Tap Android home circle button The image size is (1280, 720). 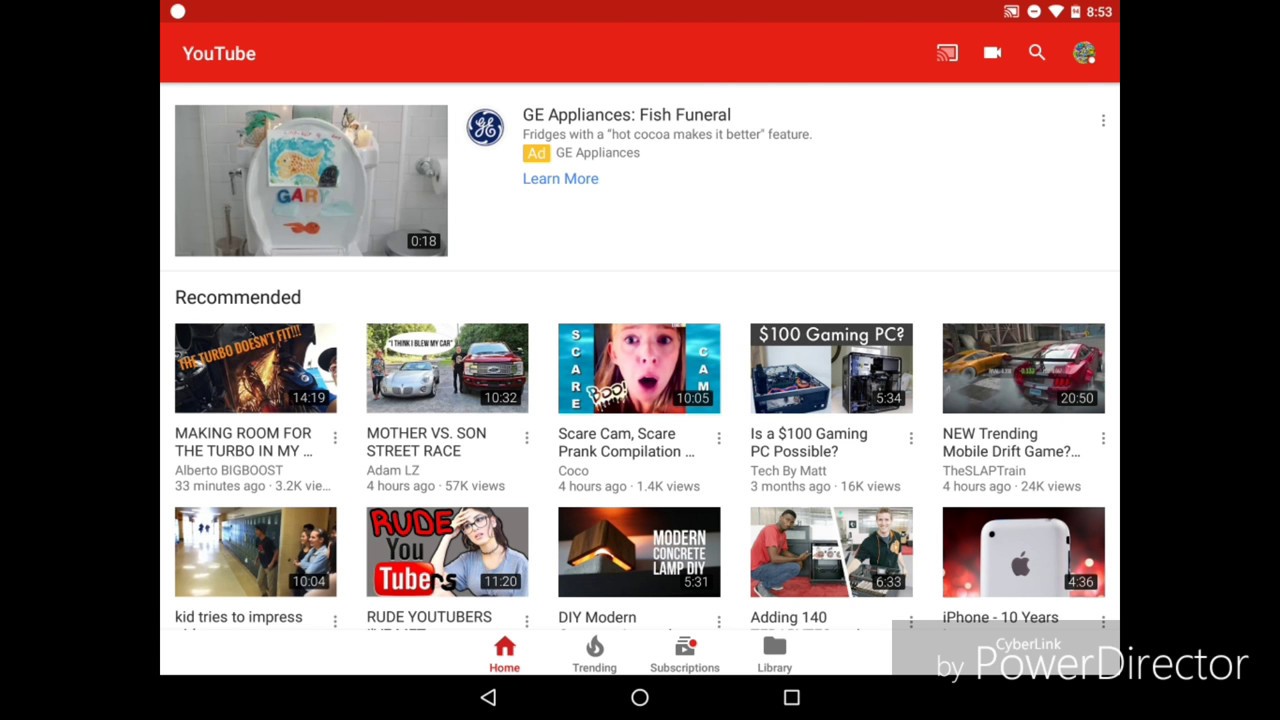click(640, 697)
